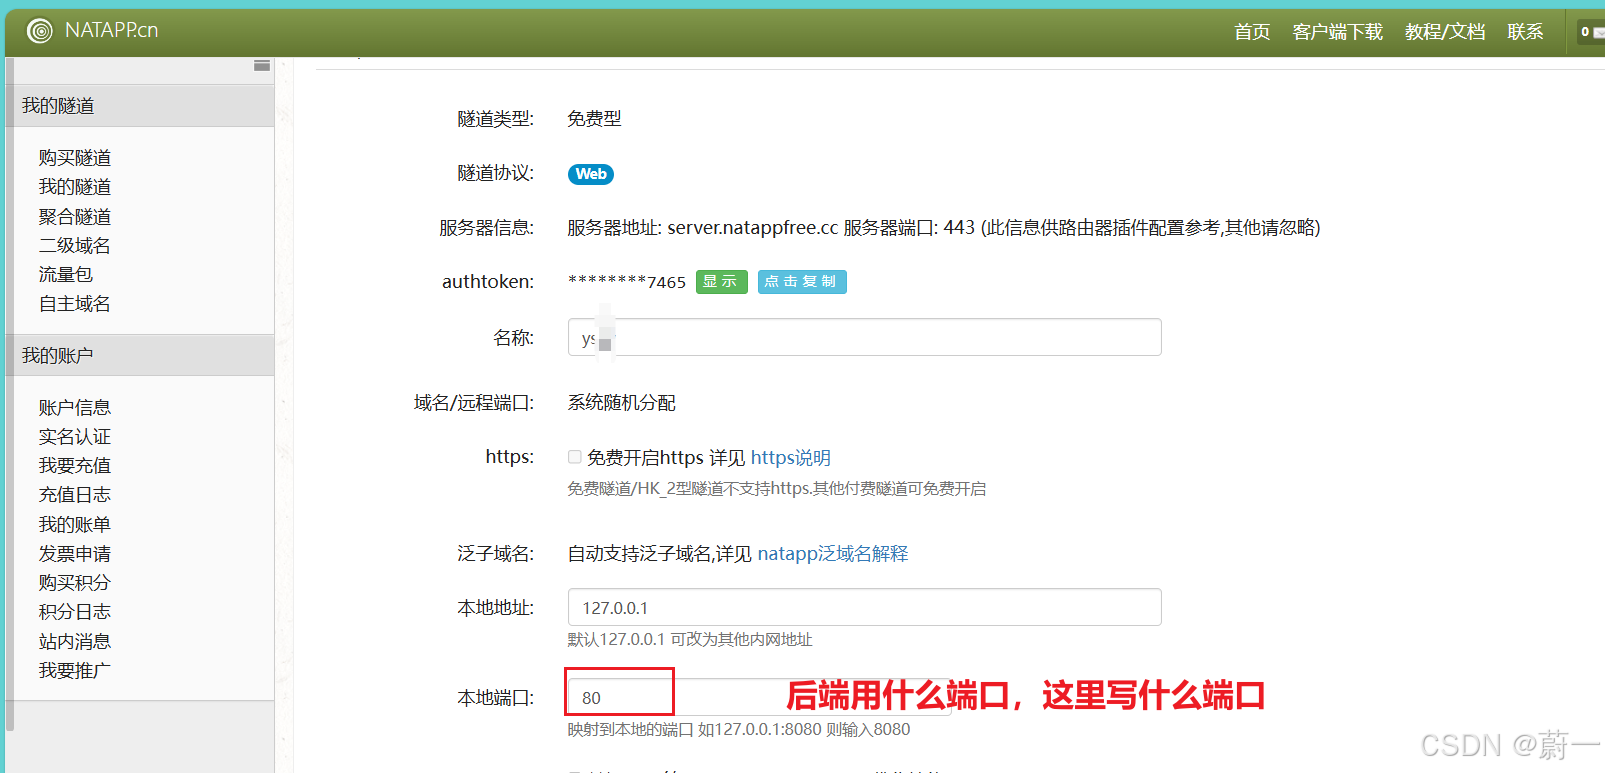This screenshot has width=1605, height=773.
Task: Click the 显示 button to reveal the authtoken
Action: (x=721, y=282)
